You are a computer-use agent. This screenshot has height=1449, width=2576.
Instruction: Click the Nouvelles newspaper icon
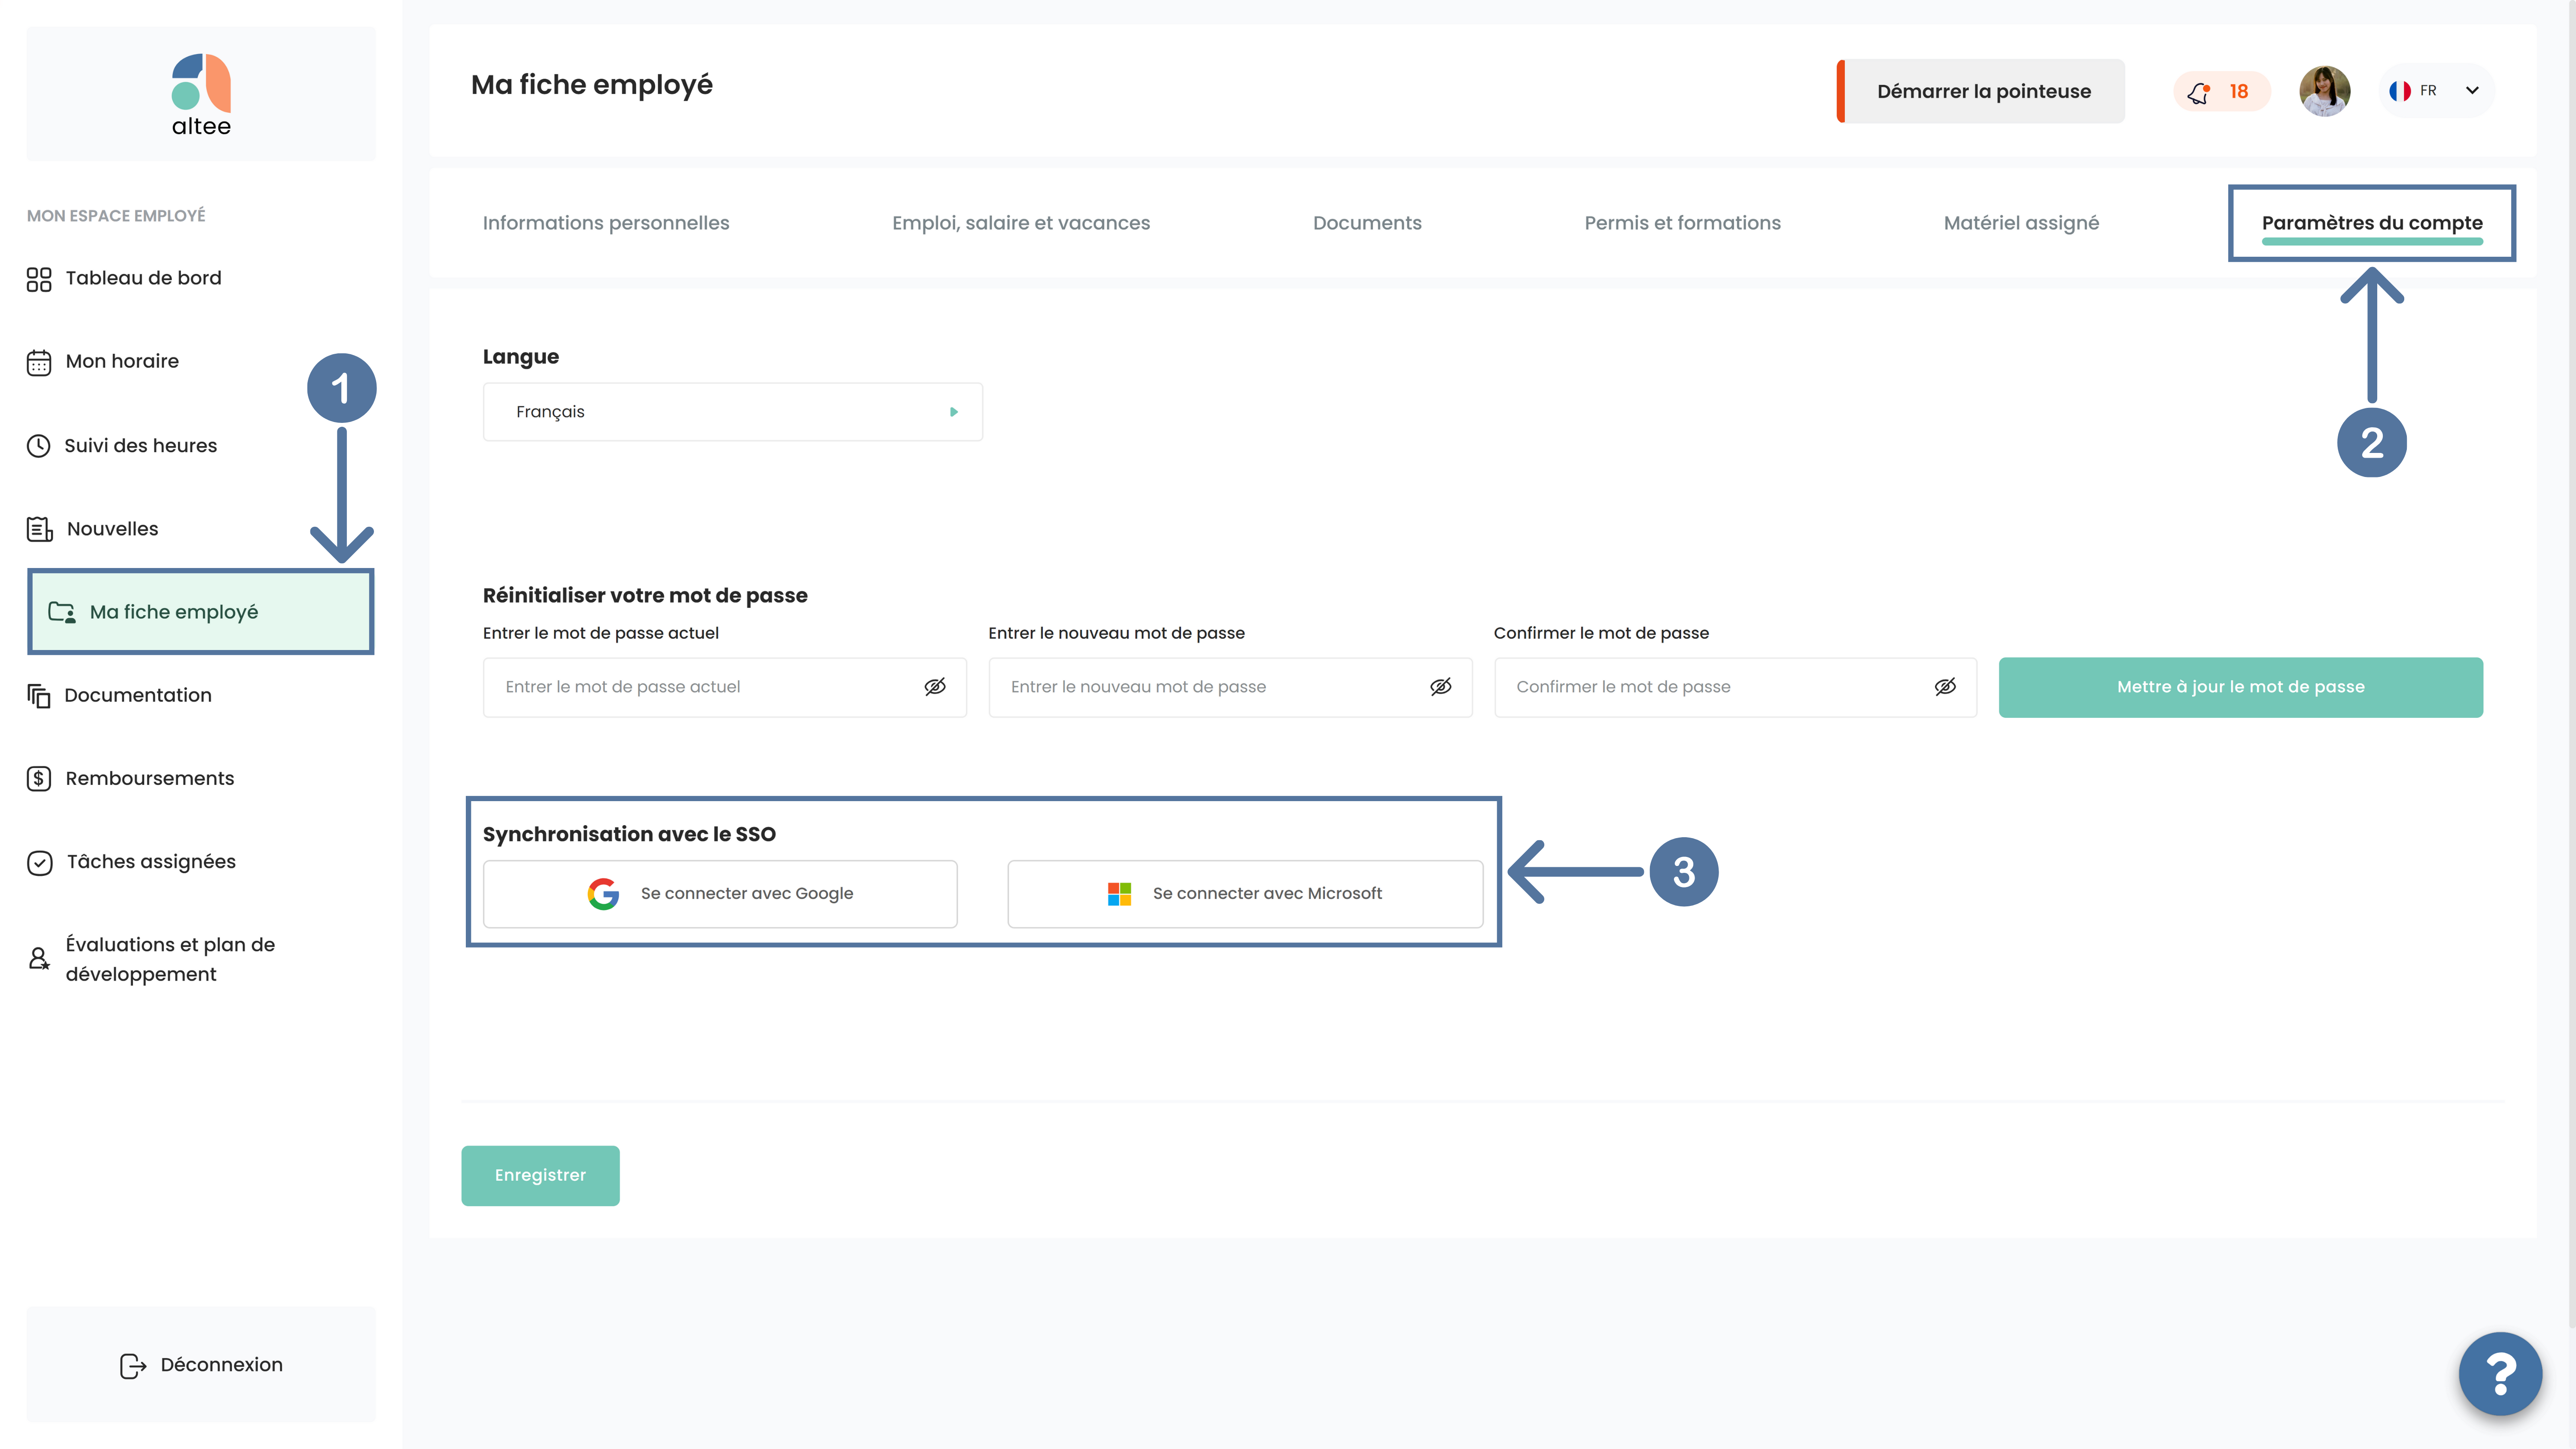tap(40, 529)
